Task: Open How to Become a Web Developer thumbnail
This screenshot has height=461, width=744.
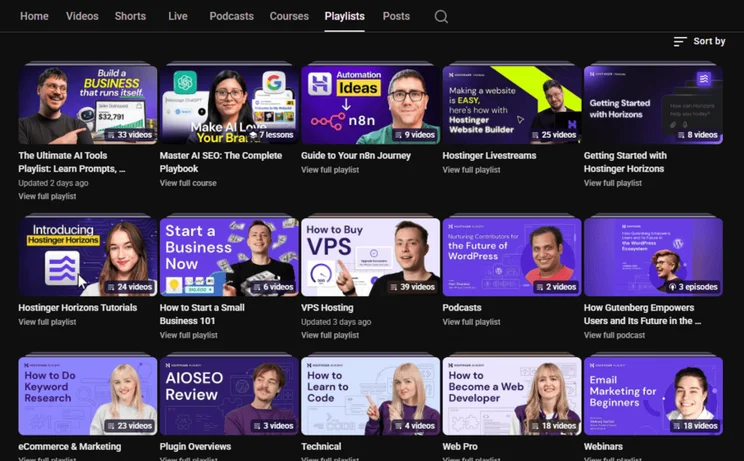Action: pos(512,396)
